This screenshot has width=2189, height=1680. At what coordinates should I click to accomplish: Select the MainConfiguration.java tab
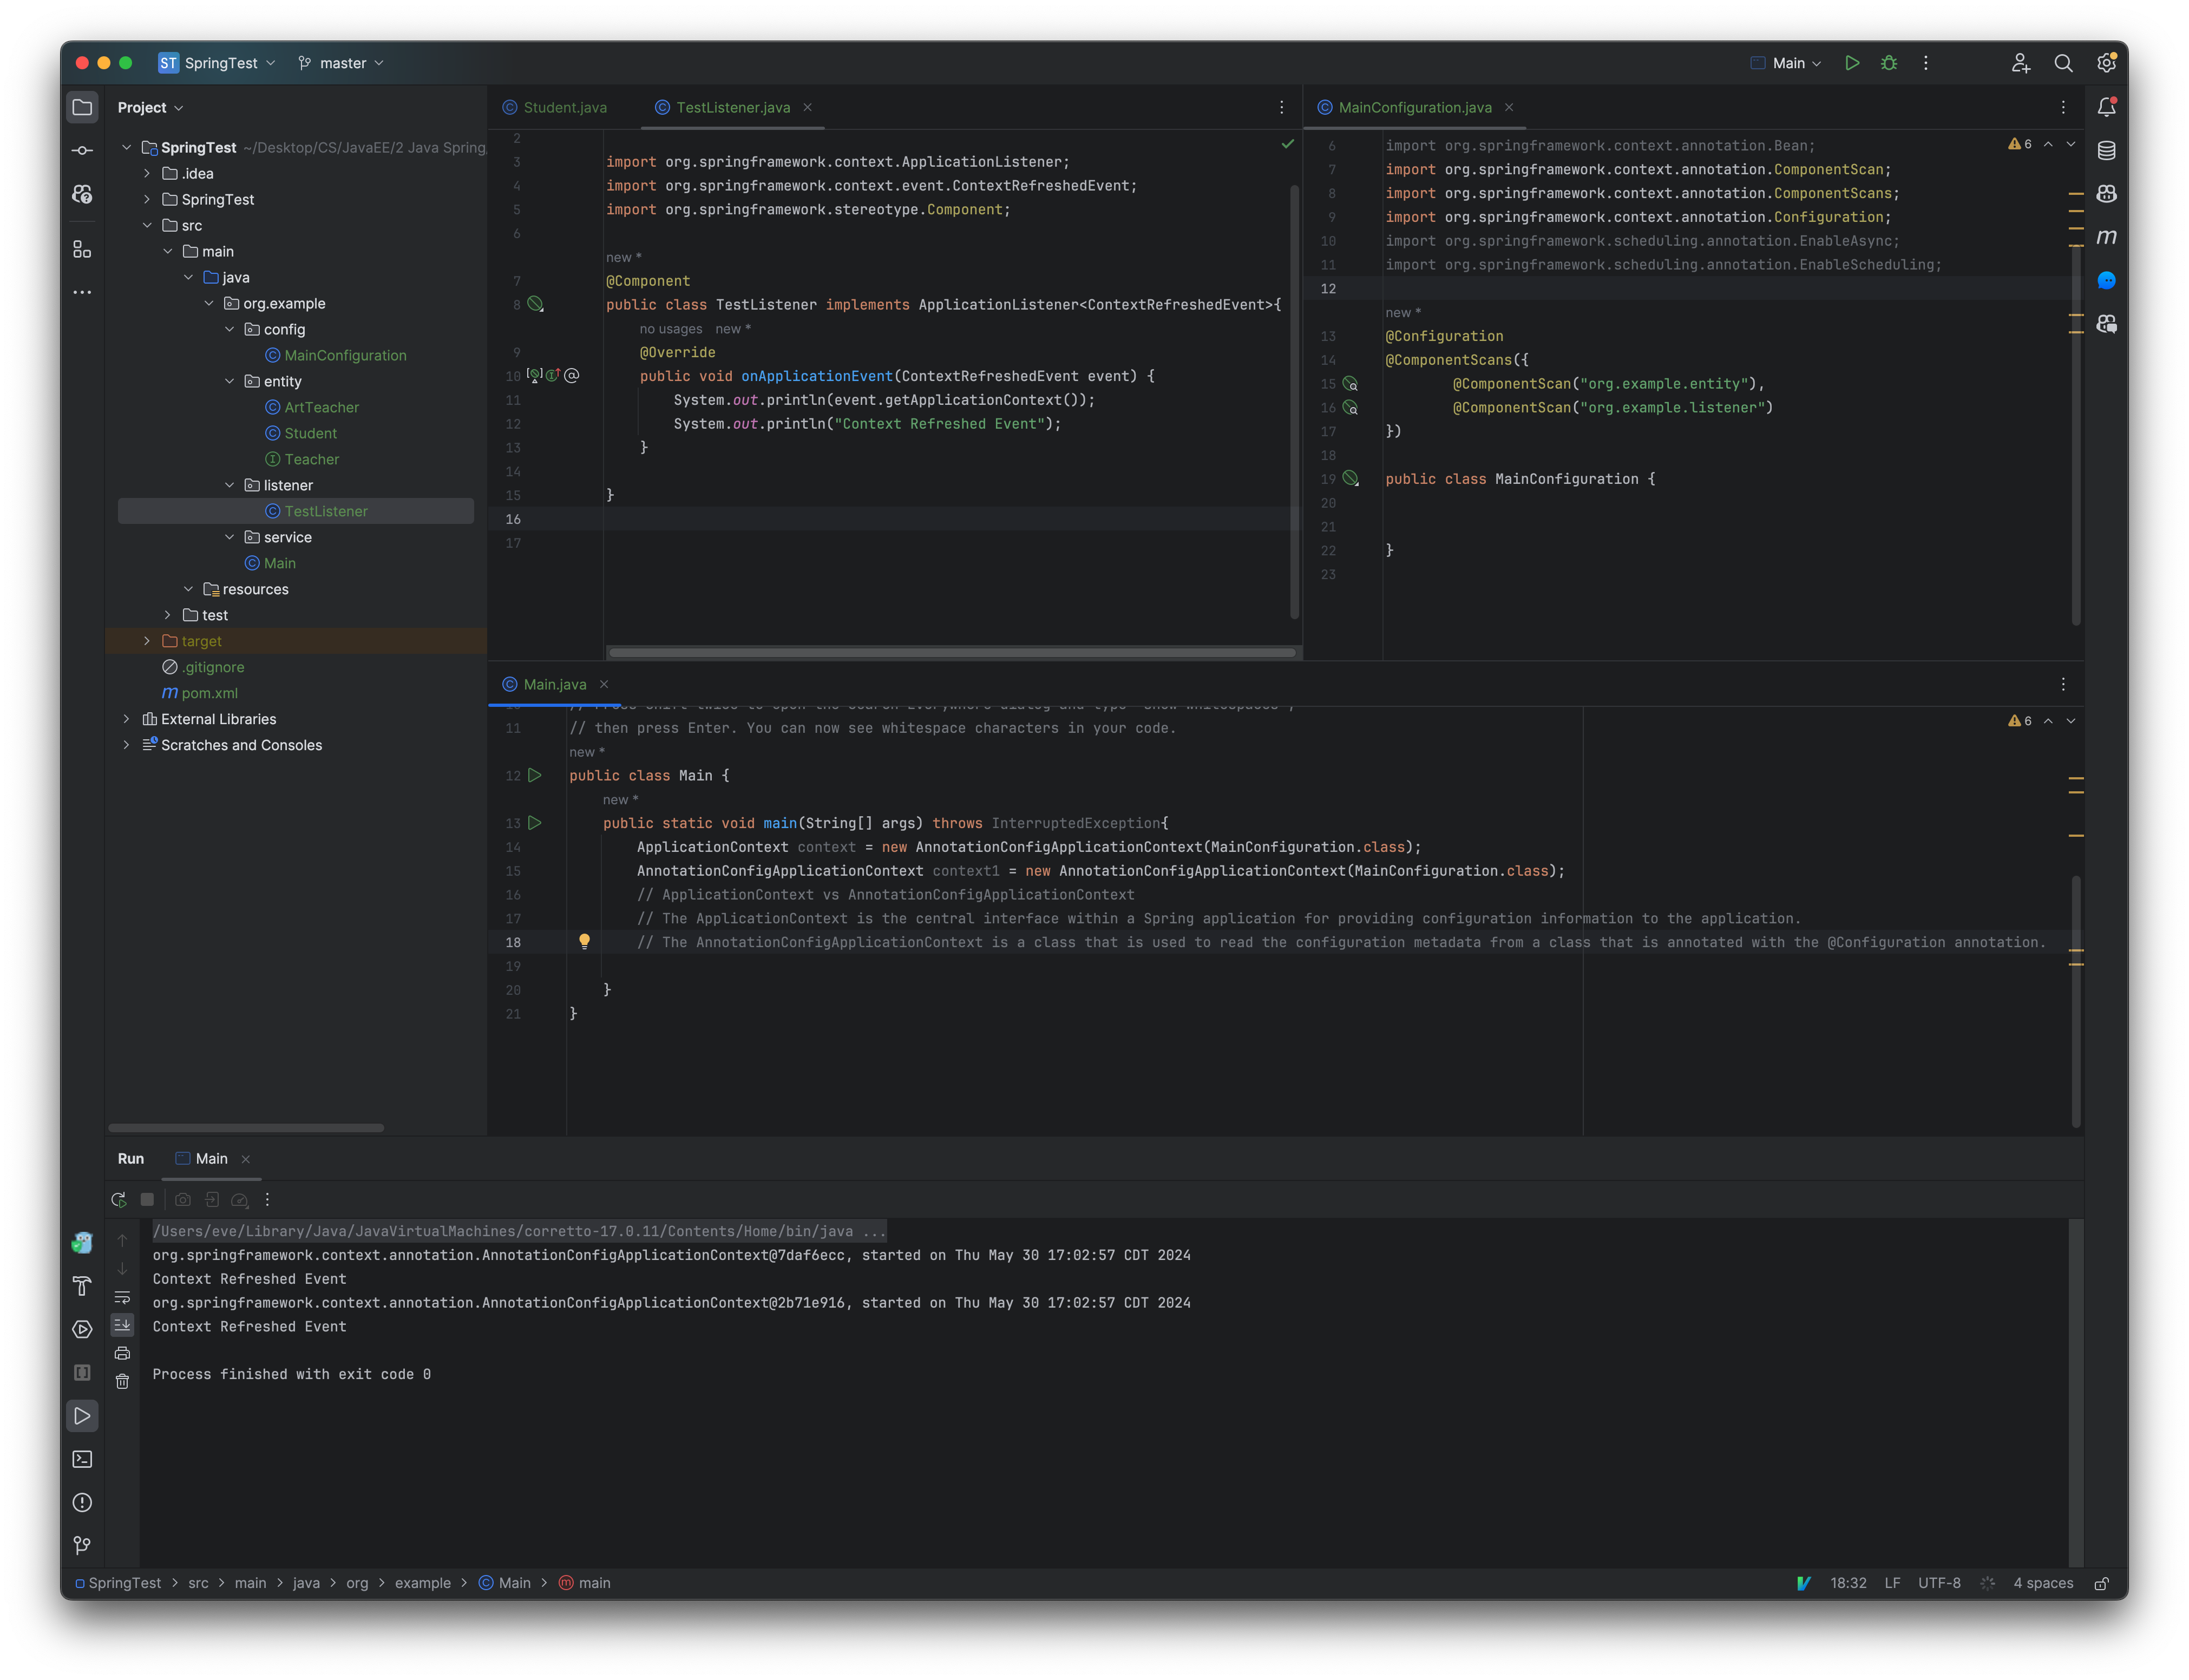tap(1414, 107)
